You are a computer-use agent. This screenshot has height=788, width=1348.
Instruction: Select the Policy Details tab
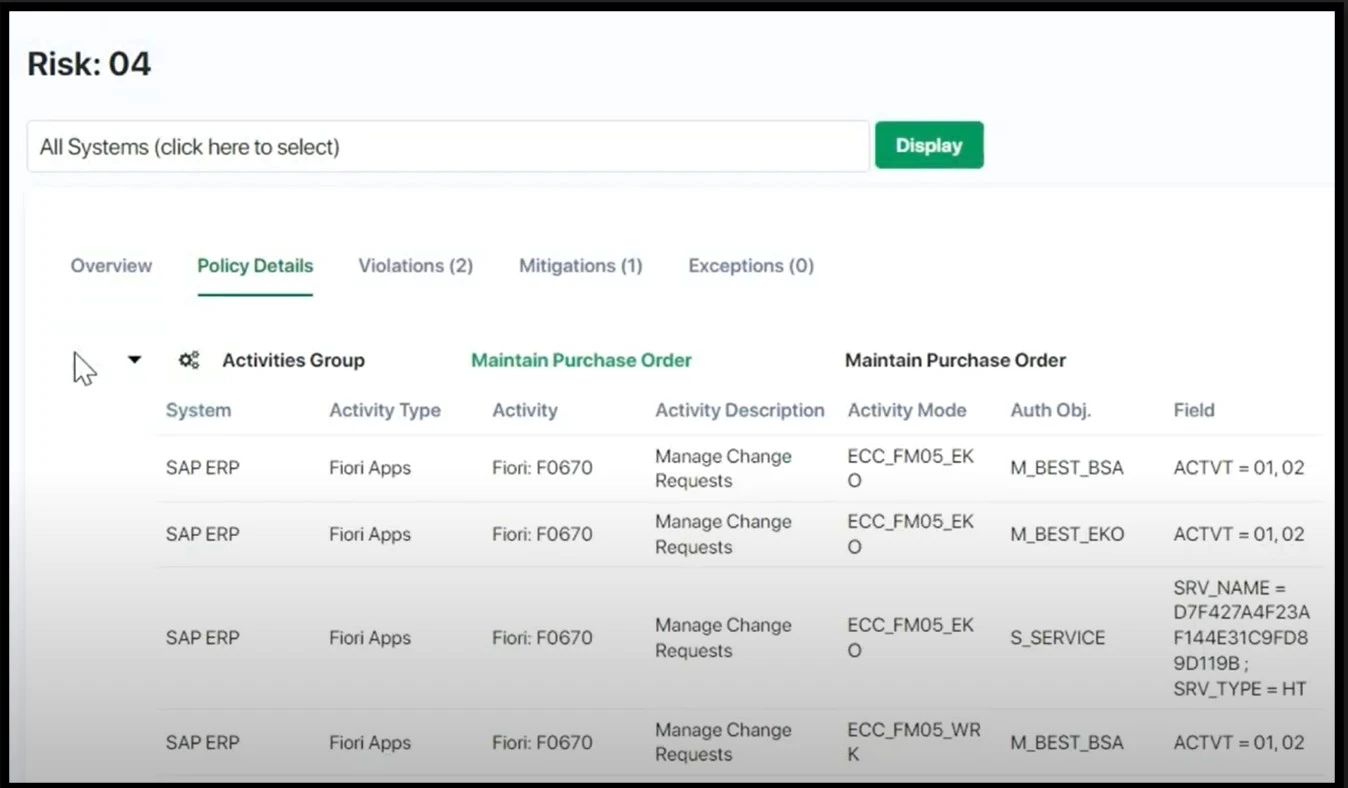point(255,265)
